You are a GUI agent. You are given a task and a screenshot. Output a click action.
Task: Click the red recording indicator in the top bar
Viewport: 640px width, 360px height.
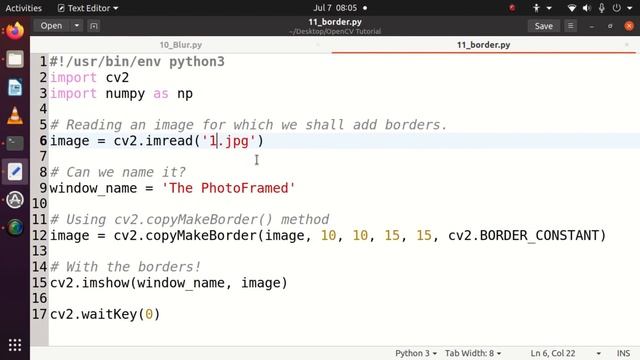pyautogui.click(x=512, y=8)
